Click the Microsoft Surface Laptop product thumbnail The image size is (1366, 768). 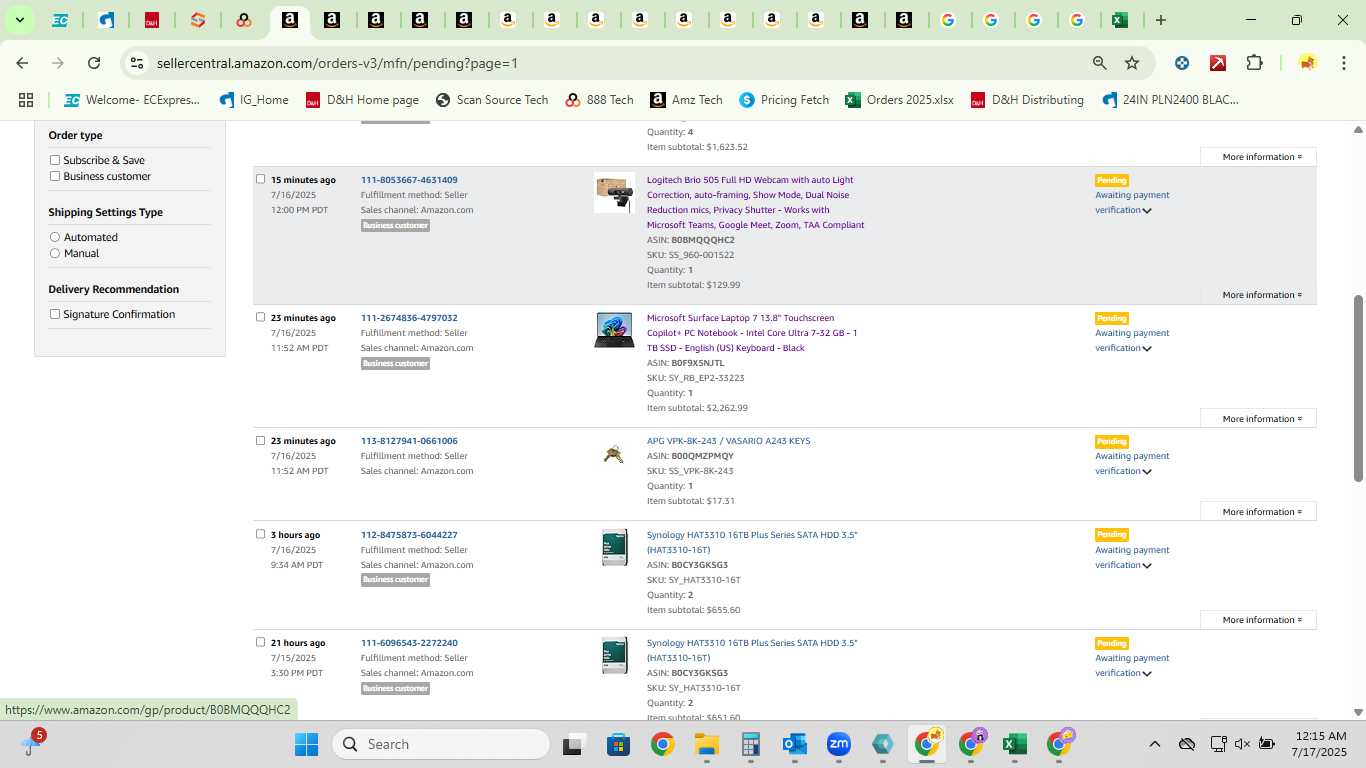[x=614, y=330]
